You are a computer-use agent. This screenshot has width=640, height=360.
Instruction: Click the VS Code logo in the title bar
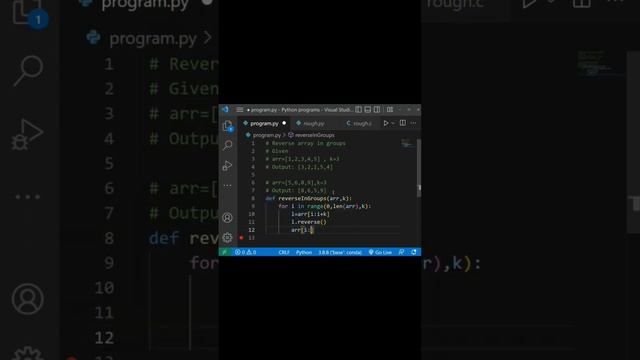pos(225,109)
